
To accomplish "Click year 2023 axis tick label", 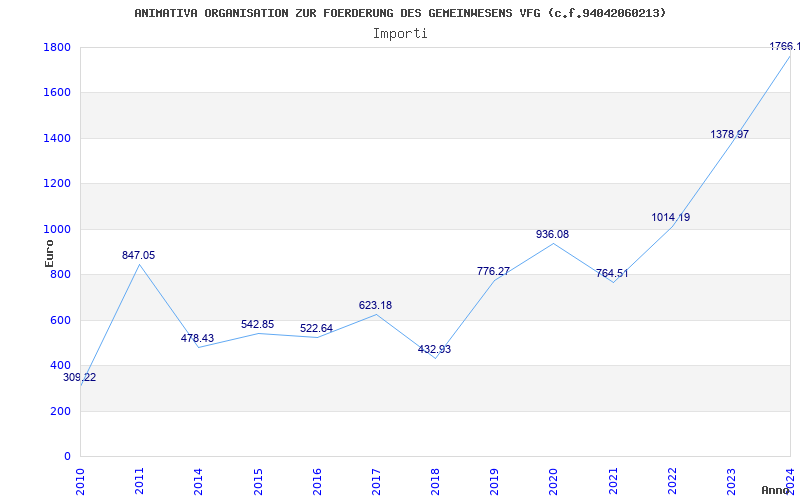I will (x=731, y=479).
